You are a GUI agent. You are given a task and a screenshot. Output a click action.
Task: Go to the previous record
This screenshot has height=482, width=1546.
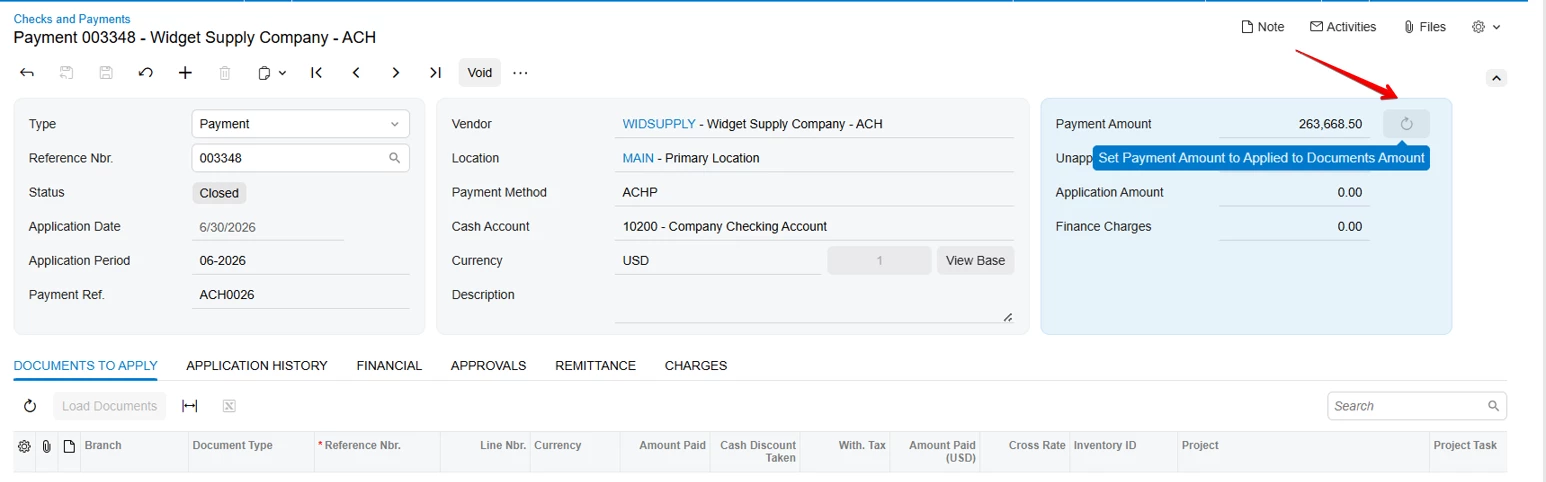[x=356, y=73]
